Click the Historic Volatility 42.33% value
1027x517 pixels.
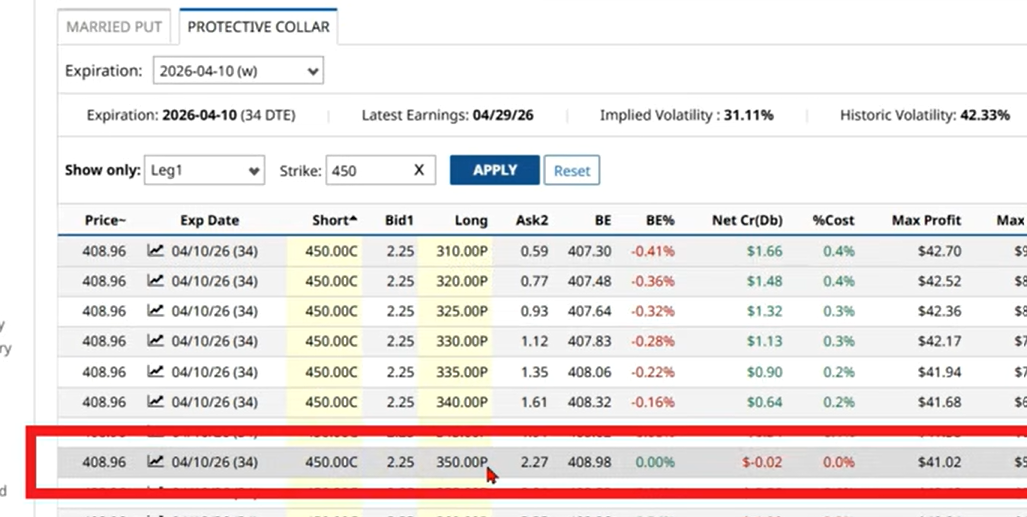(x=984, y=115)
